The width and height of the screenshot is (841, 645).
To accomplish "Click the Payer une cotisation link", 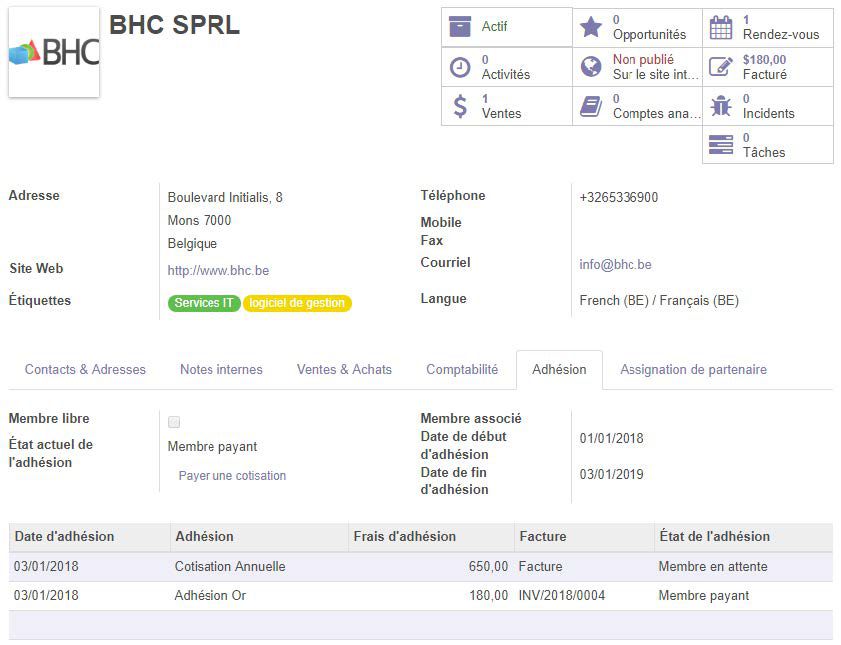I will [232, 476].
